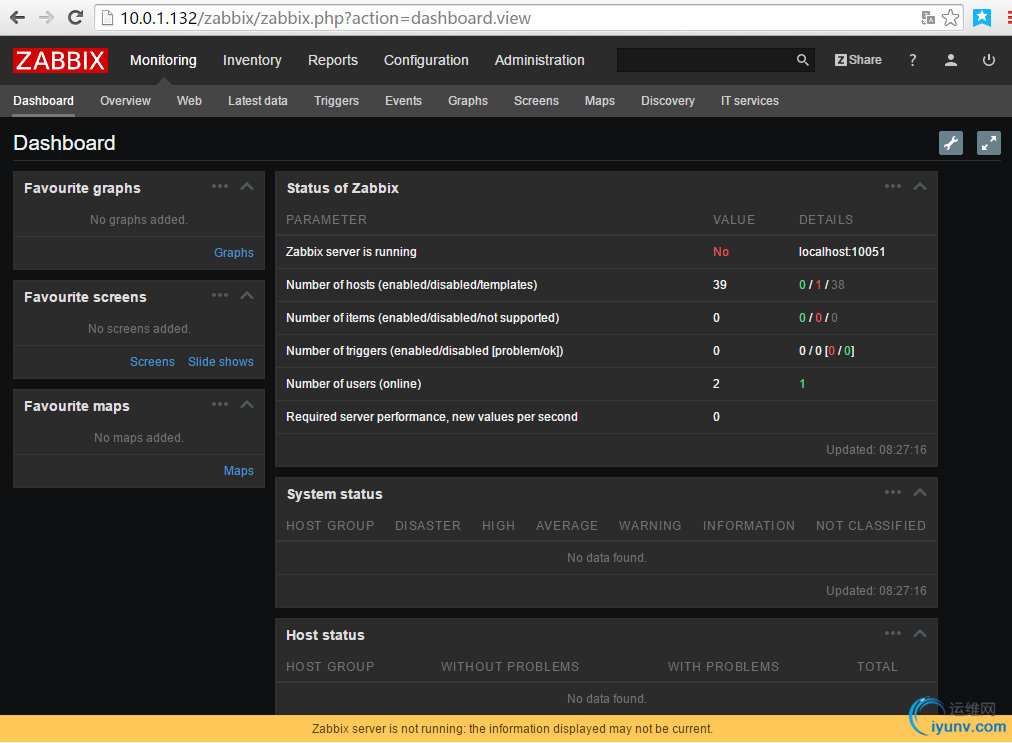This screenshot has height=743, width=1012.
Task: Open the help question mark
Action: (x=913, y=60)
